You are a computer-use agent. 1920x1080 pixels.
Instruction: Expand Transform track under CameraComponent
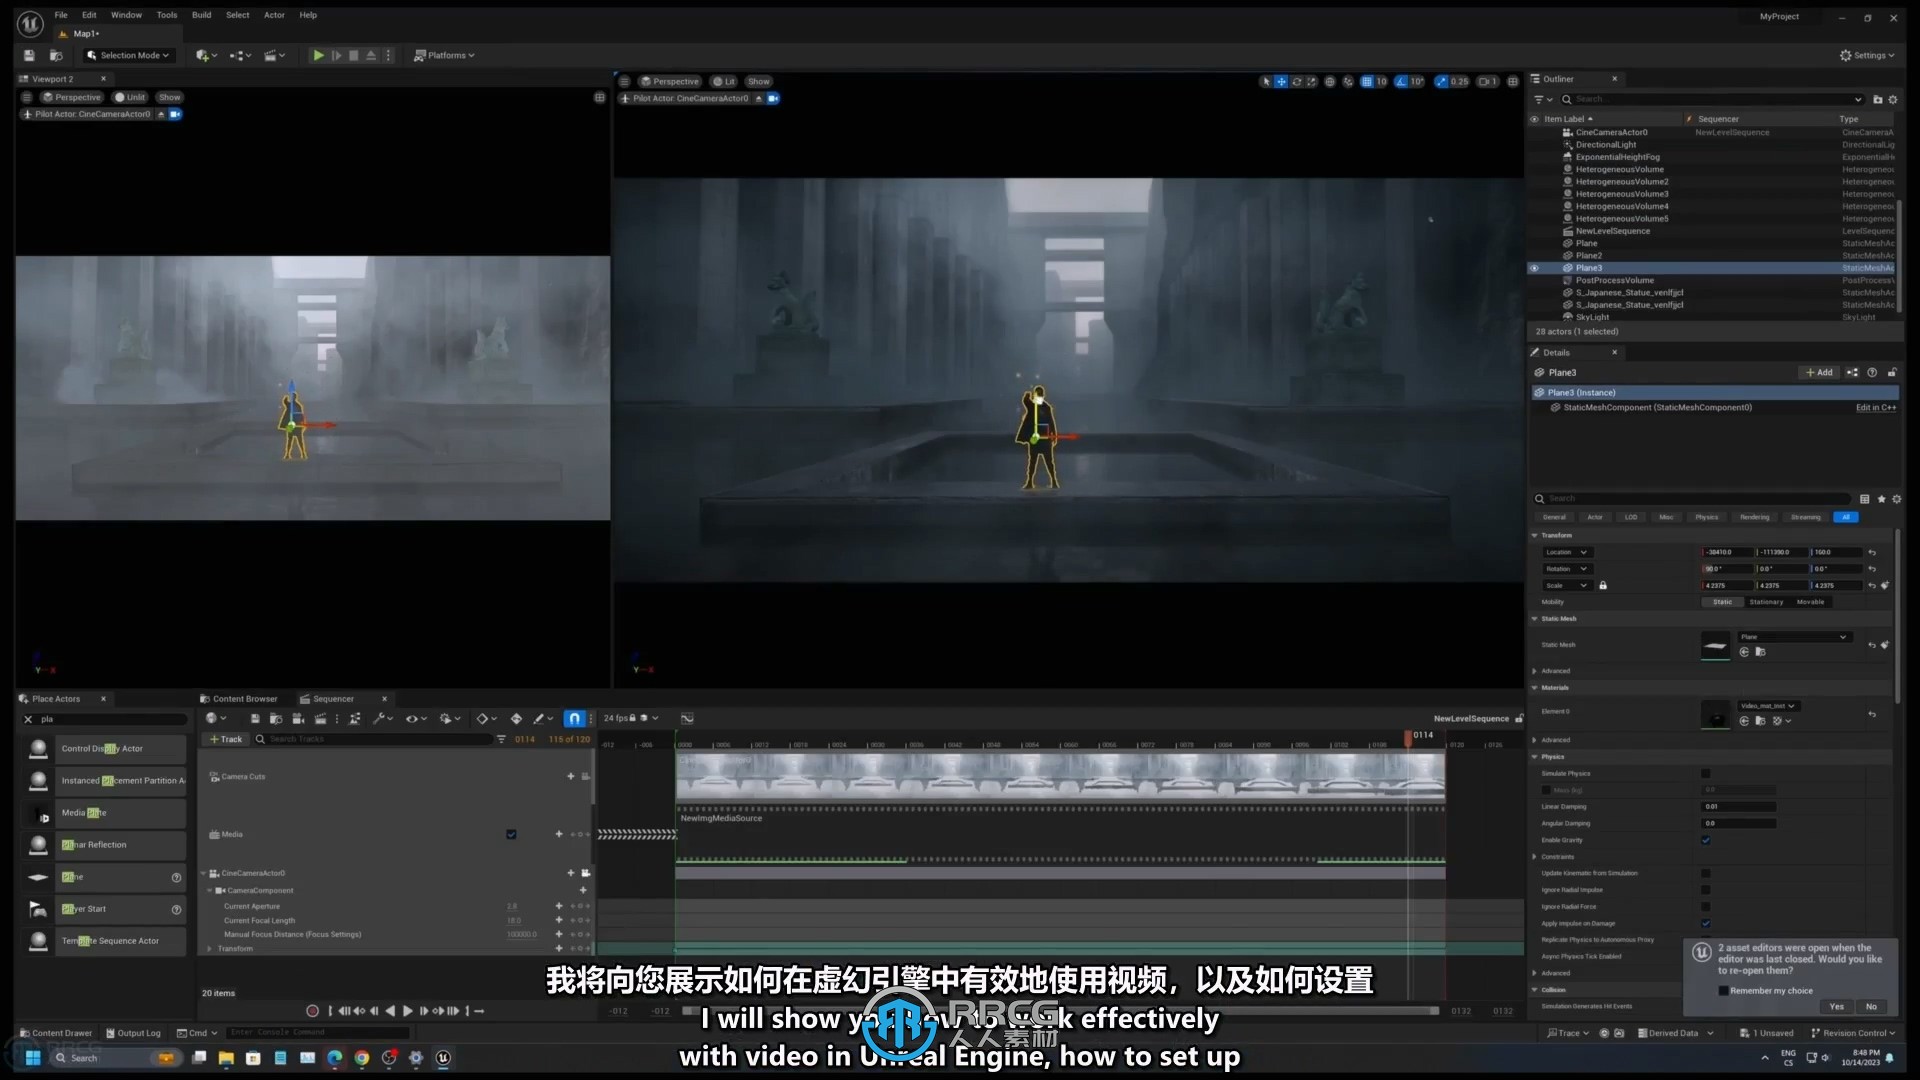209,948
